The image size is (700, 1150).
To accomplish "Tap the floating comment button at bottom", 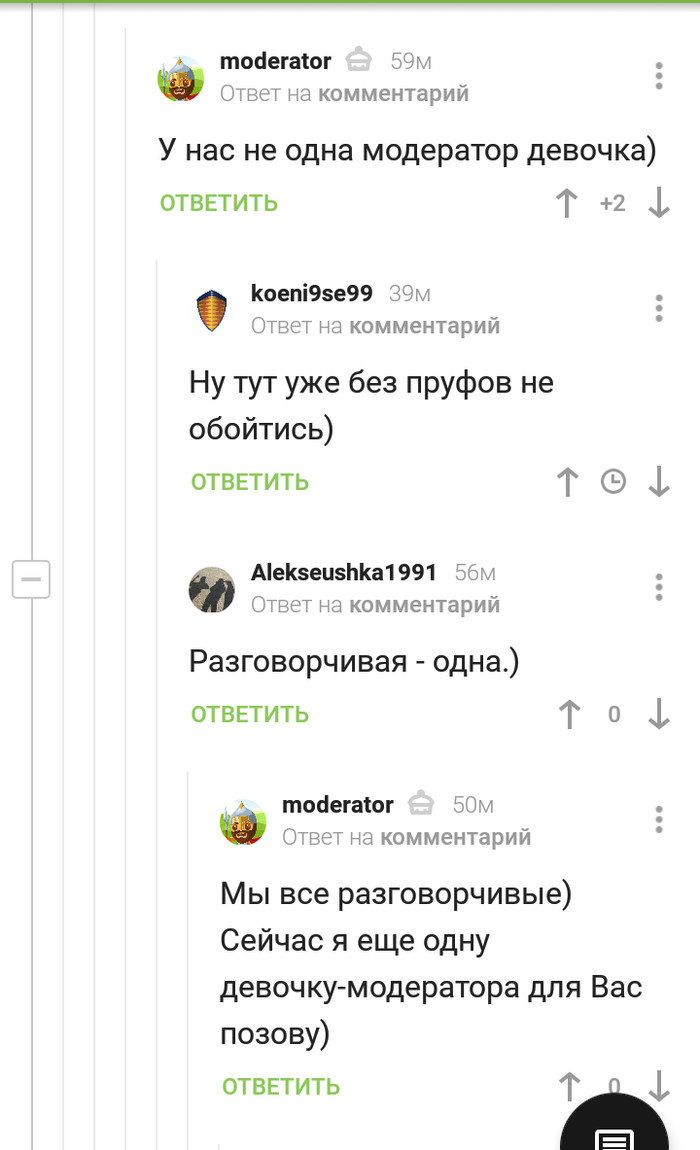I will 615,1128.
